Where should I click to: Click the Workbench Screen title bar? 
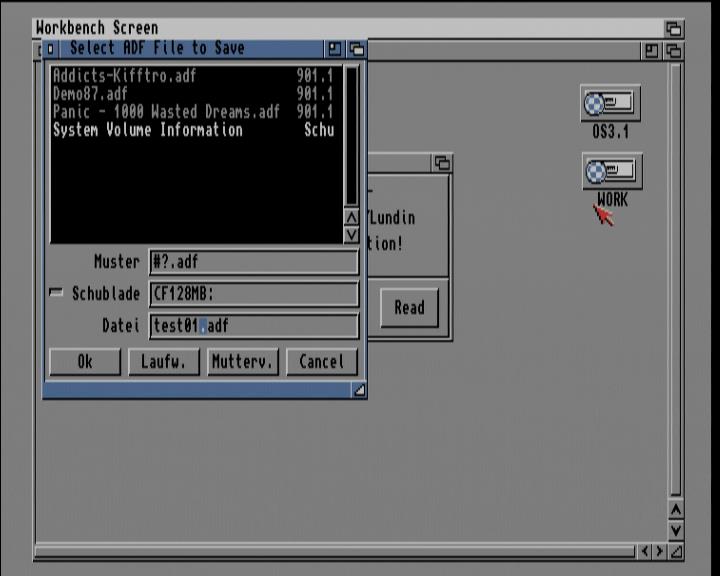(349, 28)
